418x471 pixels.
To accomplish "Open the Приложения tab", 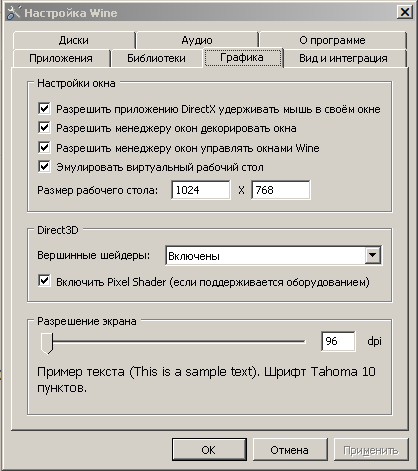I will coord(61,58).
